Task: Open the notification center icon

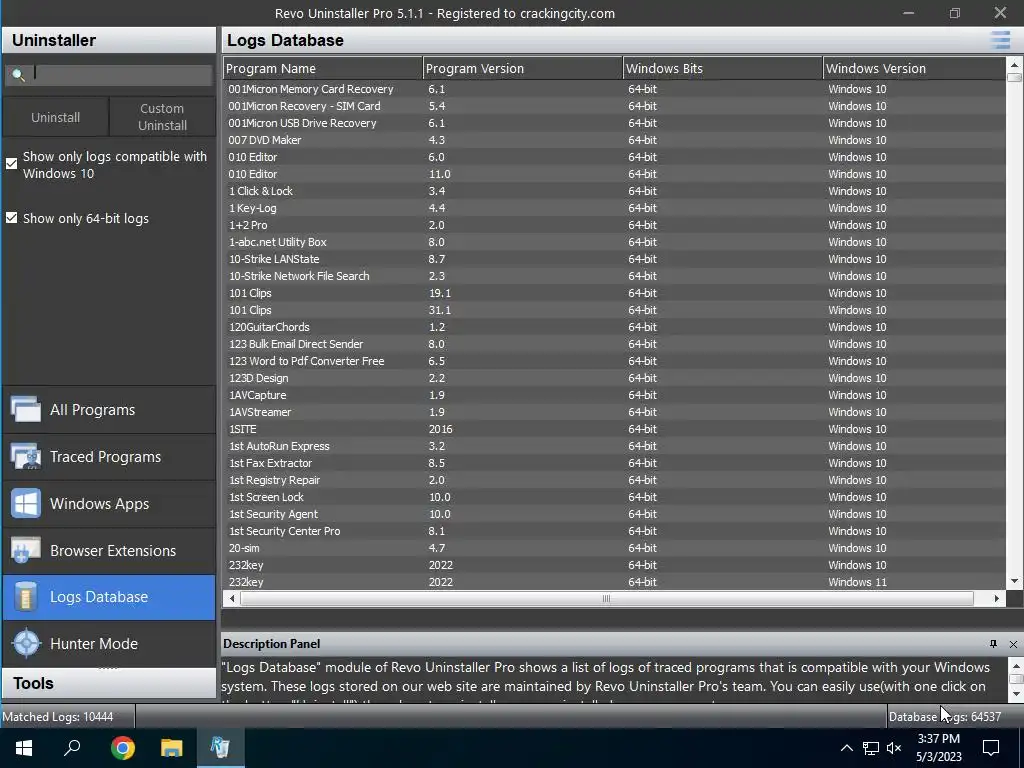Action: tap(991, 748)
